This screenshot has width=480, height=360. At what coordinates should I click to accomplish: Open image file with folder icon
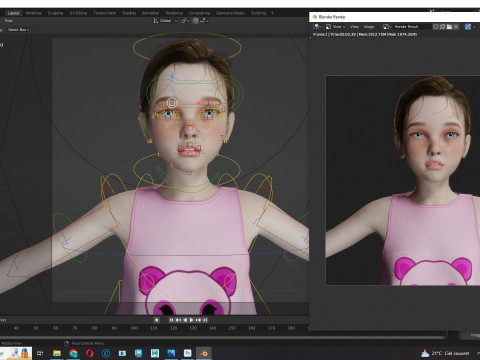(x=449, y=27)
